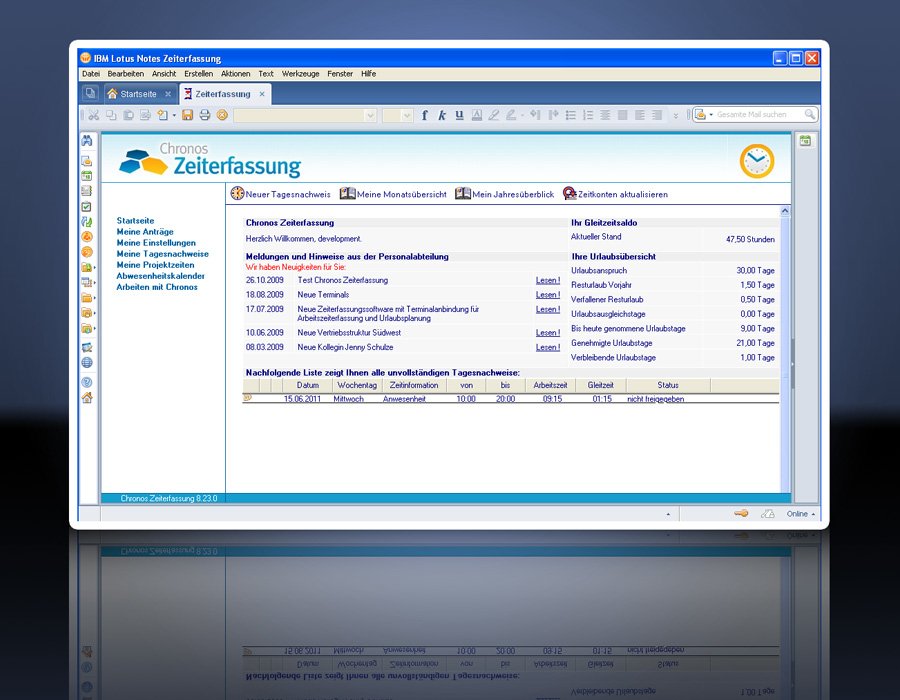
Task: Open the Calendar bookmark icon in sidebar
Action: pos(87,176)
